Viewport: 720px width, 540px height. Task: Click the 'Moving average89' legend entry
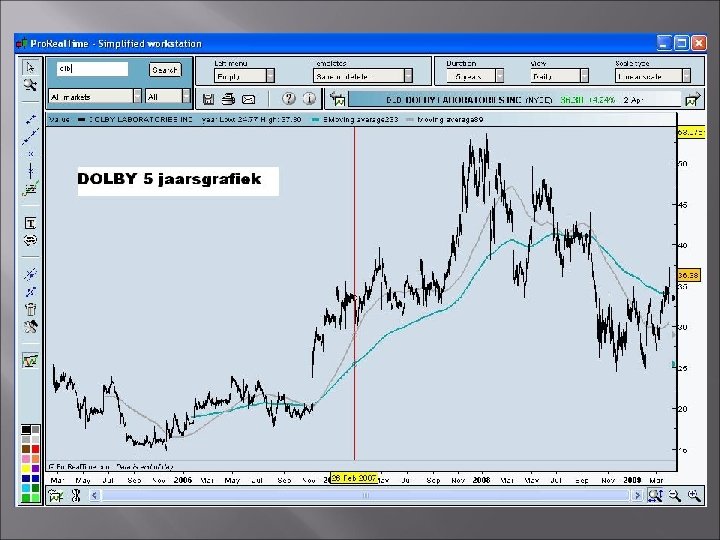pos(444,119)
